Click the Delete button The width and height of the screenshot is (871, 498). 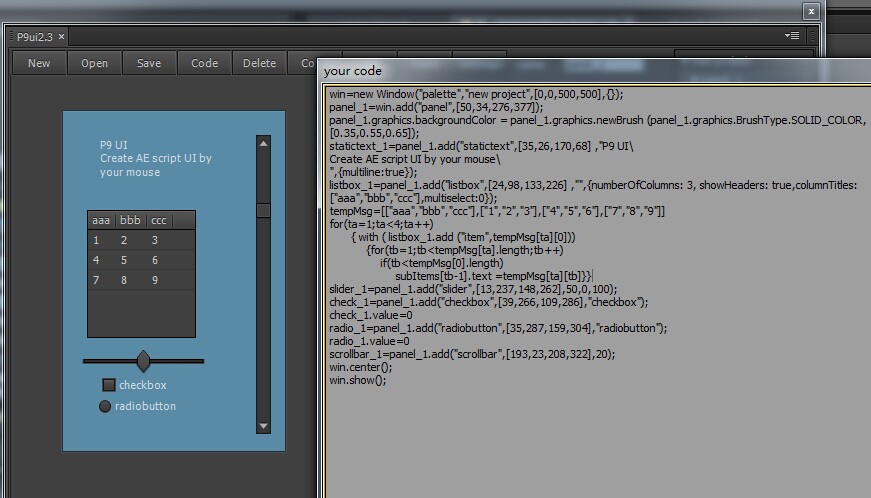(259, 63)
